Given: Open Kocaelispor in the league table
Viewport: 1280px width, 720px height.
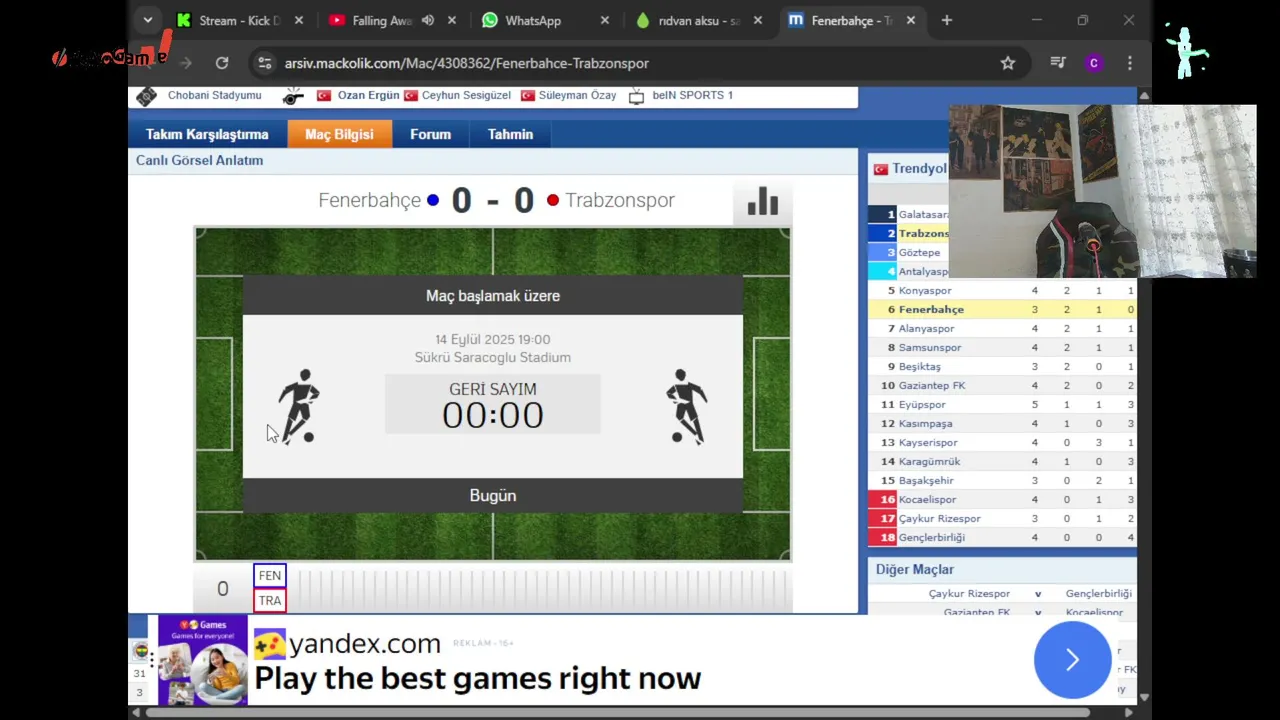Looking at the screenshot, I should tap(927, 499).
